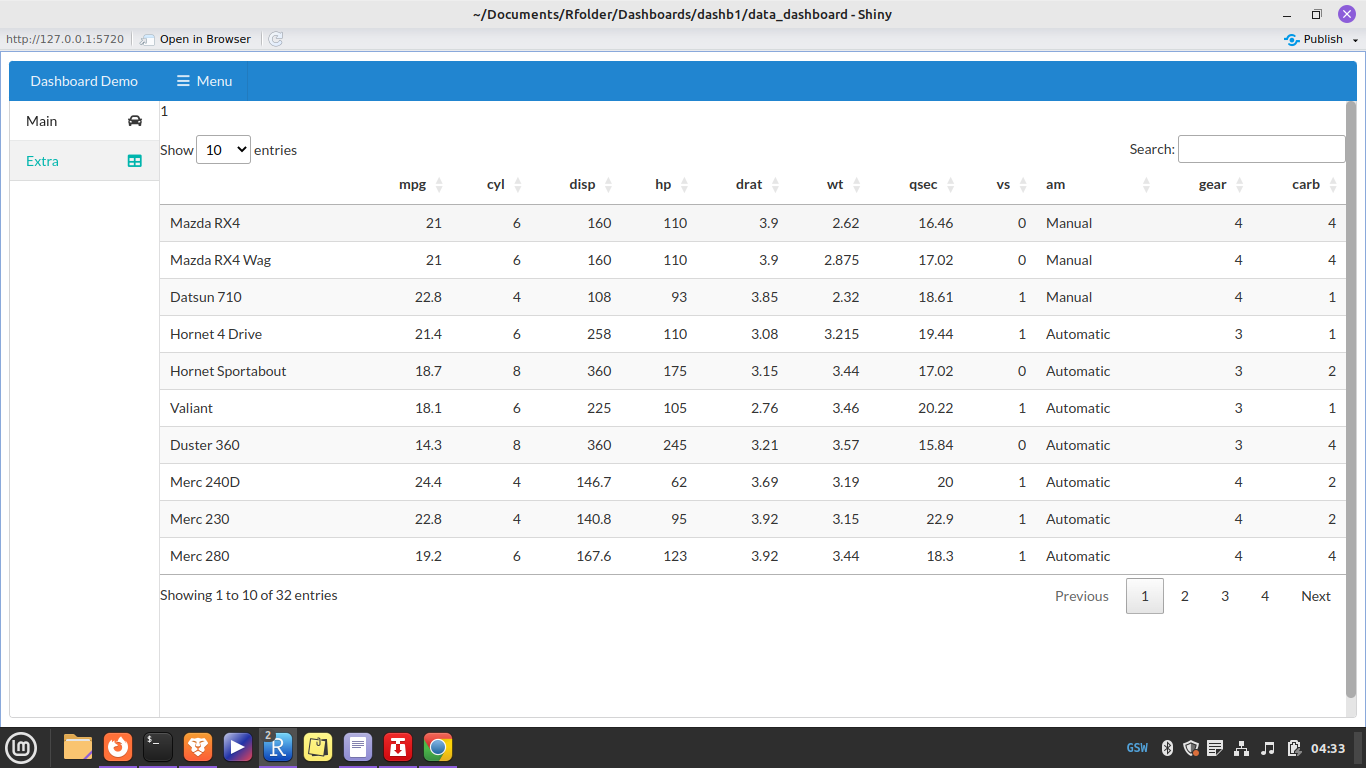
Task: Open the Publish dropdown arrow
Action: coord(1355,39)
